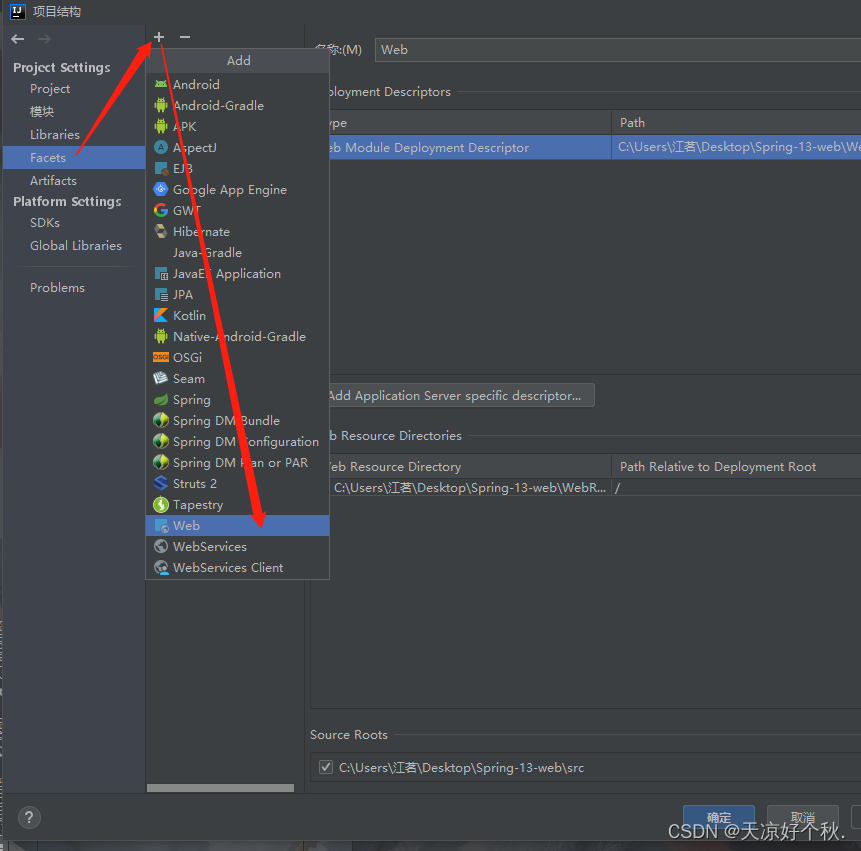Select Spring DM Plan or PAR entry
This screenshot has height=851, width=861.
(237, 462)
